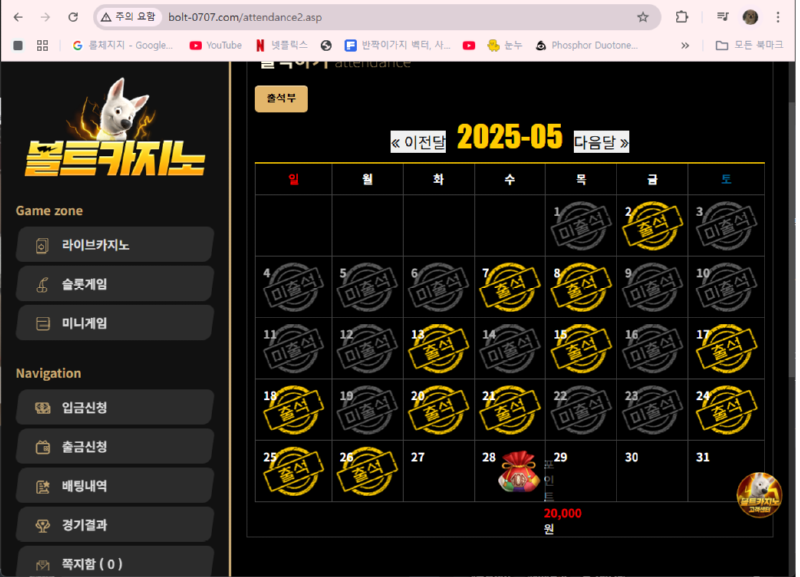Click the address bar URL
The height and width of the screenshot is (577, 800).
[245, 17]
